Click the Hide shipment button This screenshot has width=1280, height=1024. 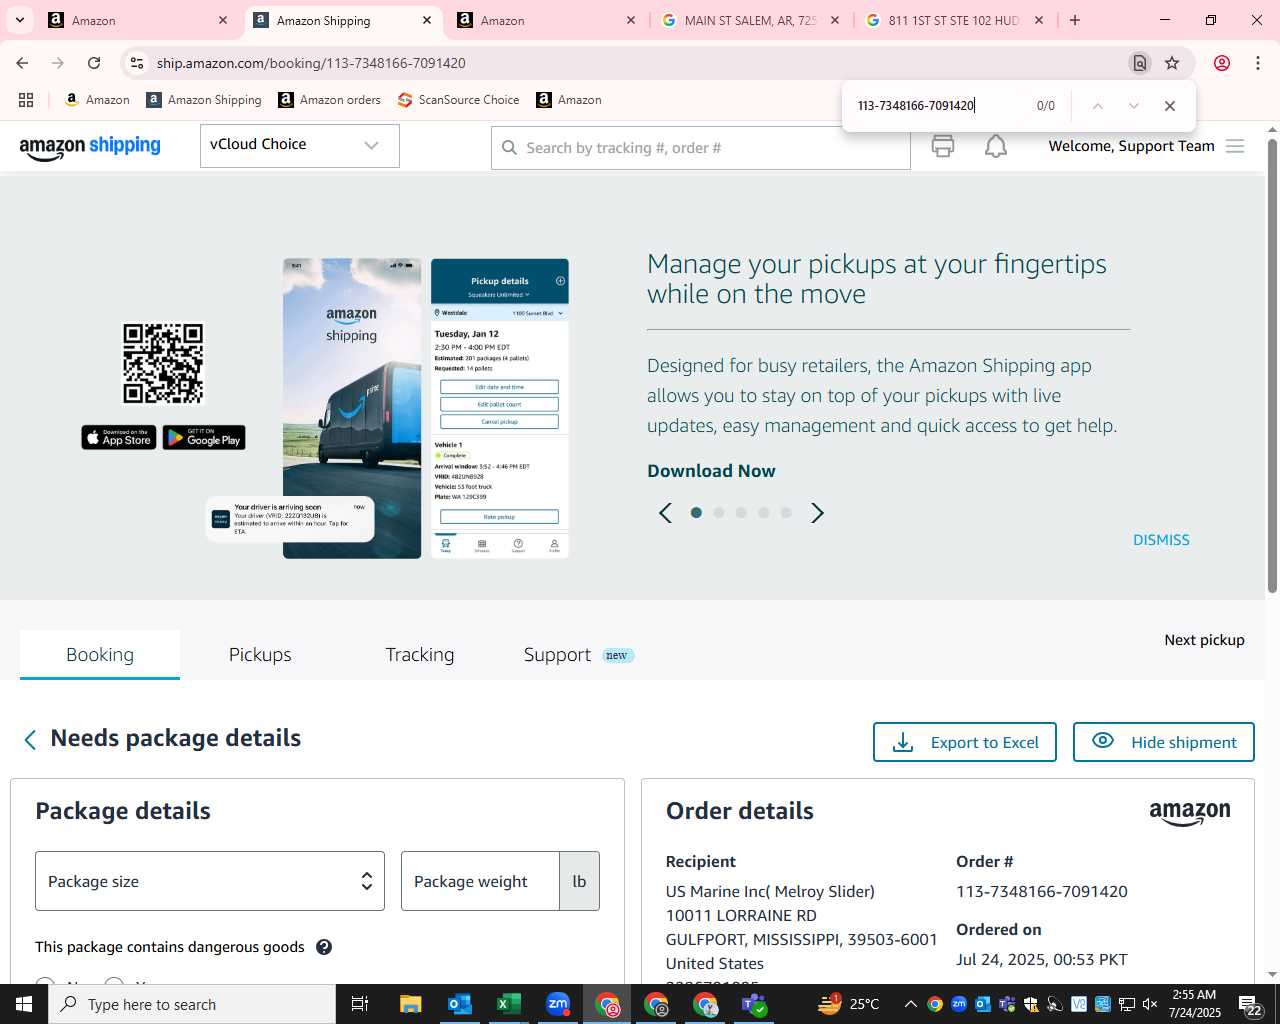[1164, 742]
